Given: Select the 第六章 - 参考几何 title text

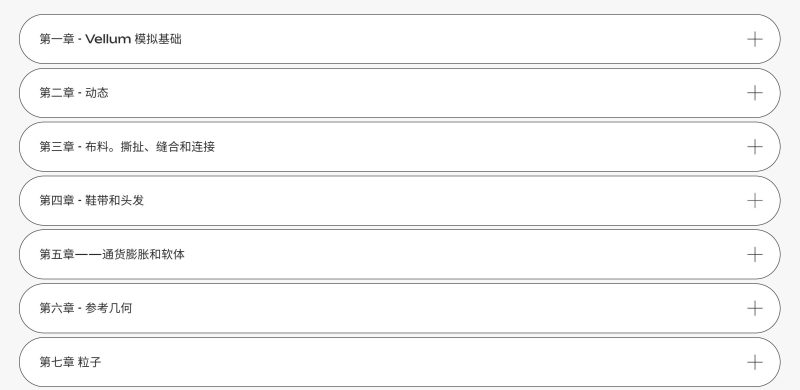Looking at the screenshot, I should [86, 308].
